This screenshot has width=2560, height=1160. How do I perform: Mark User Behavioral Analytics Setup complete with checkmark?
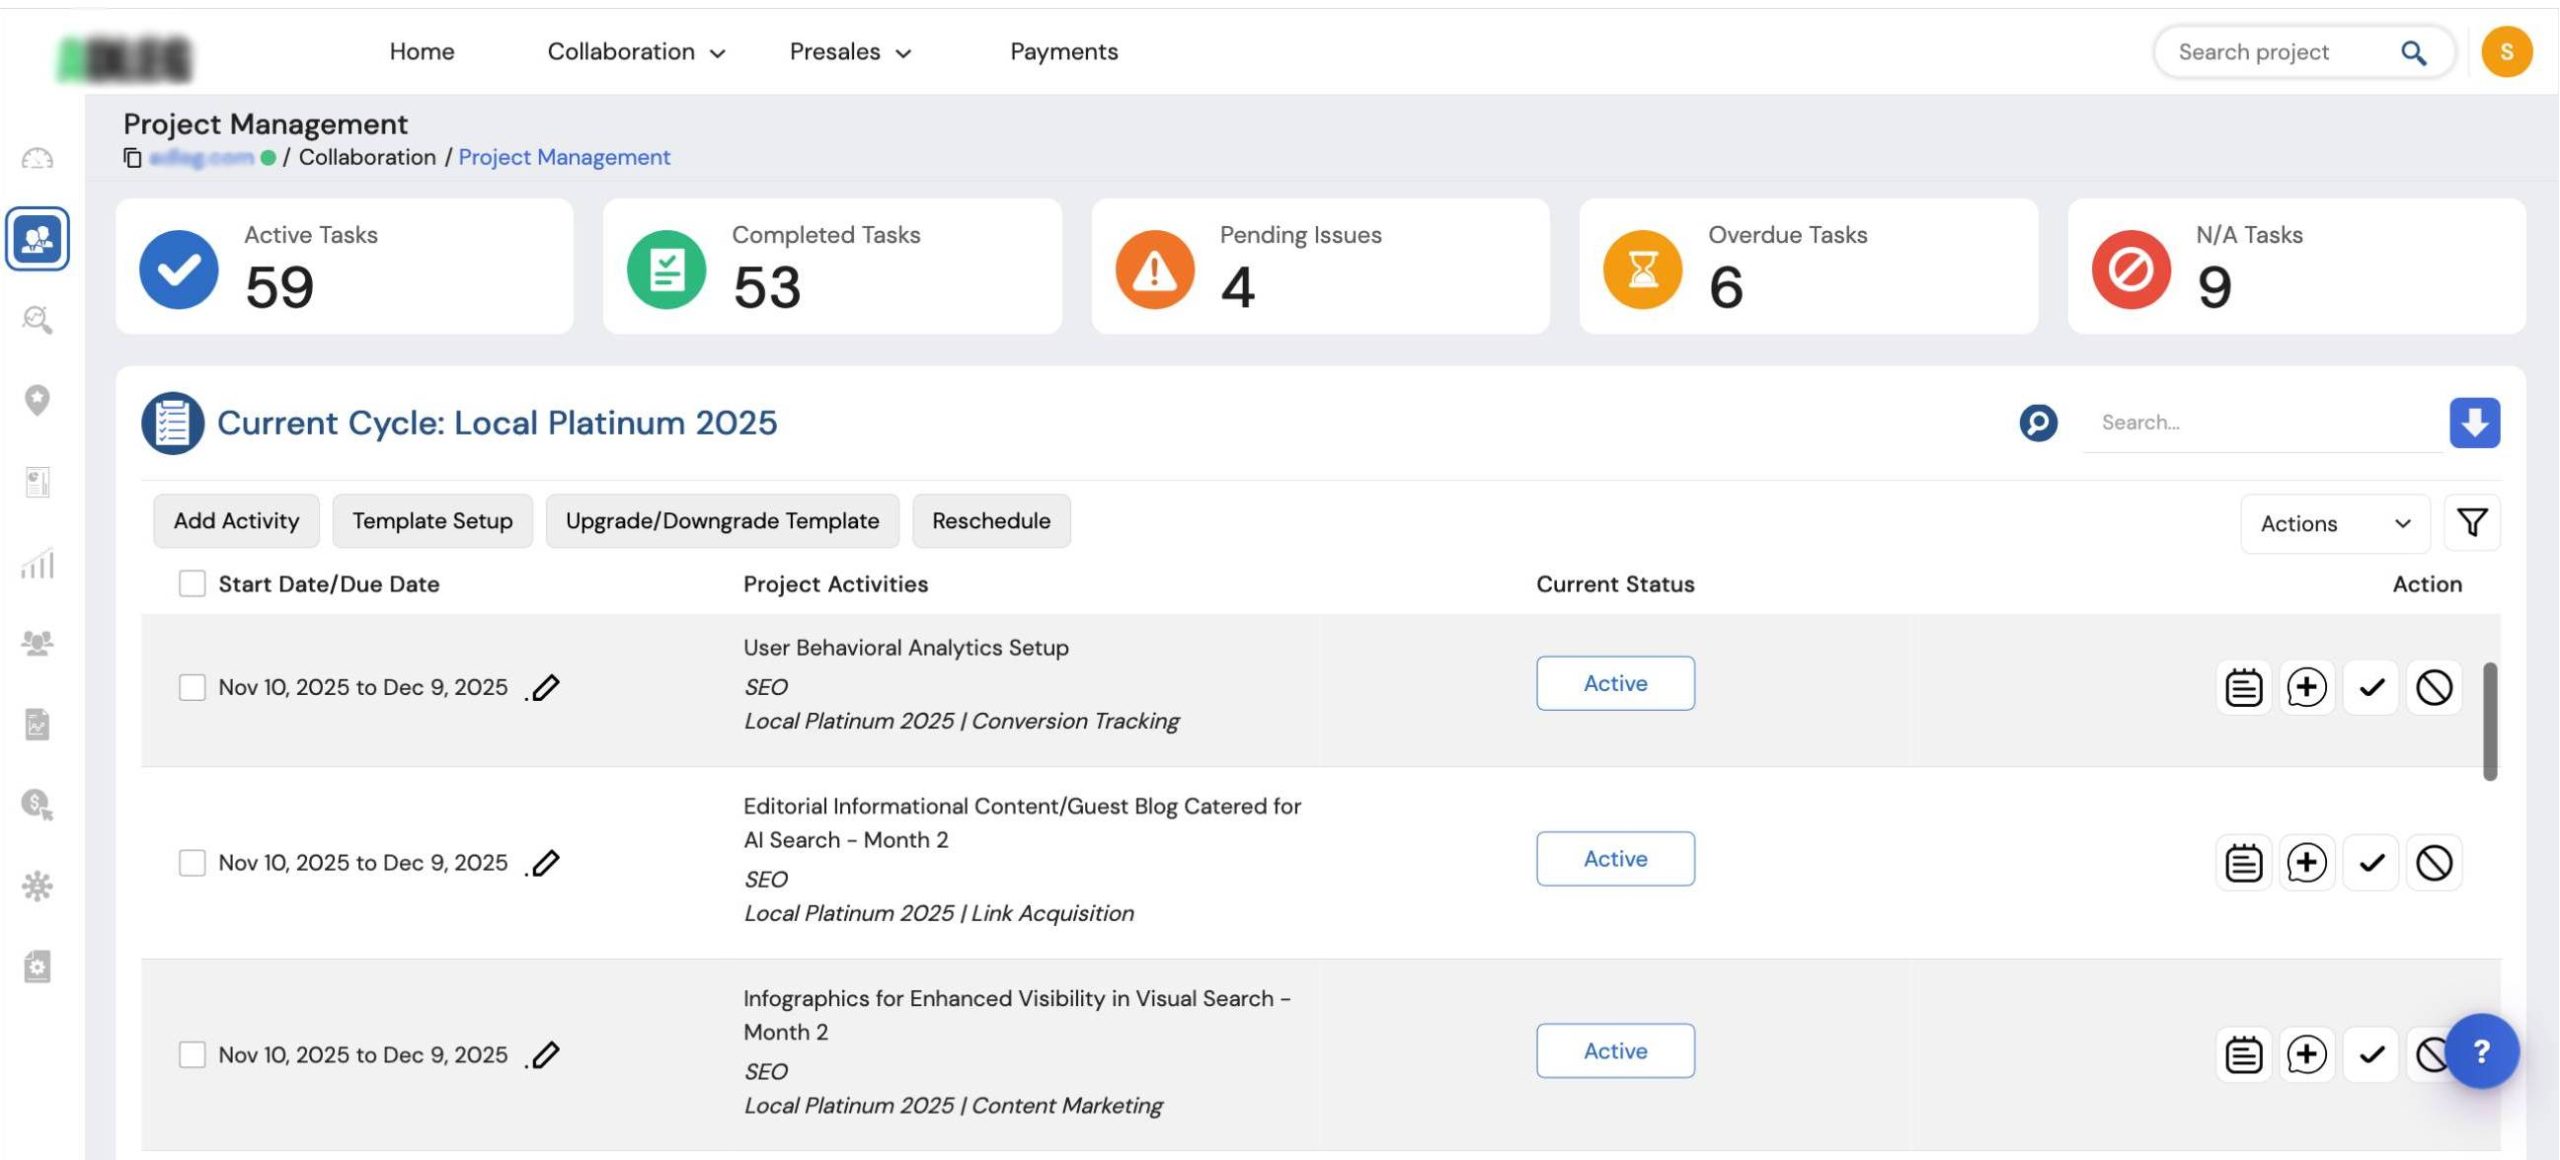(x=2371, y=688)
